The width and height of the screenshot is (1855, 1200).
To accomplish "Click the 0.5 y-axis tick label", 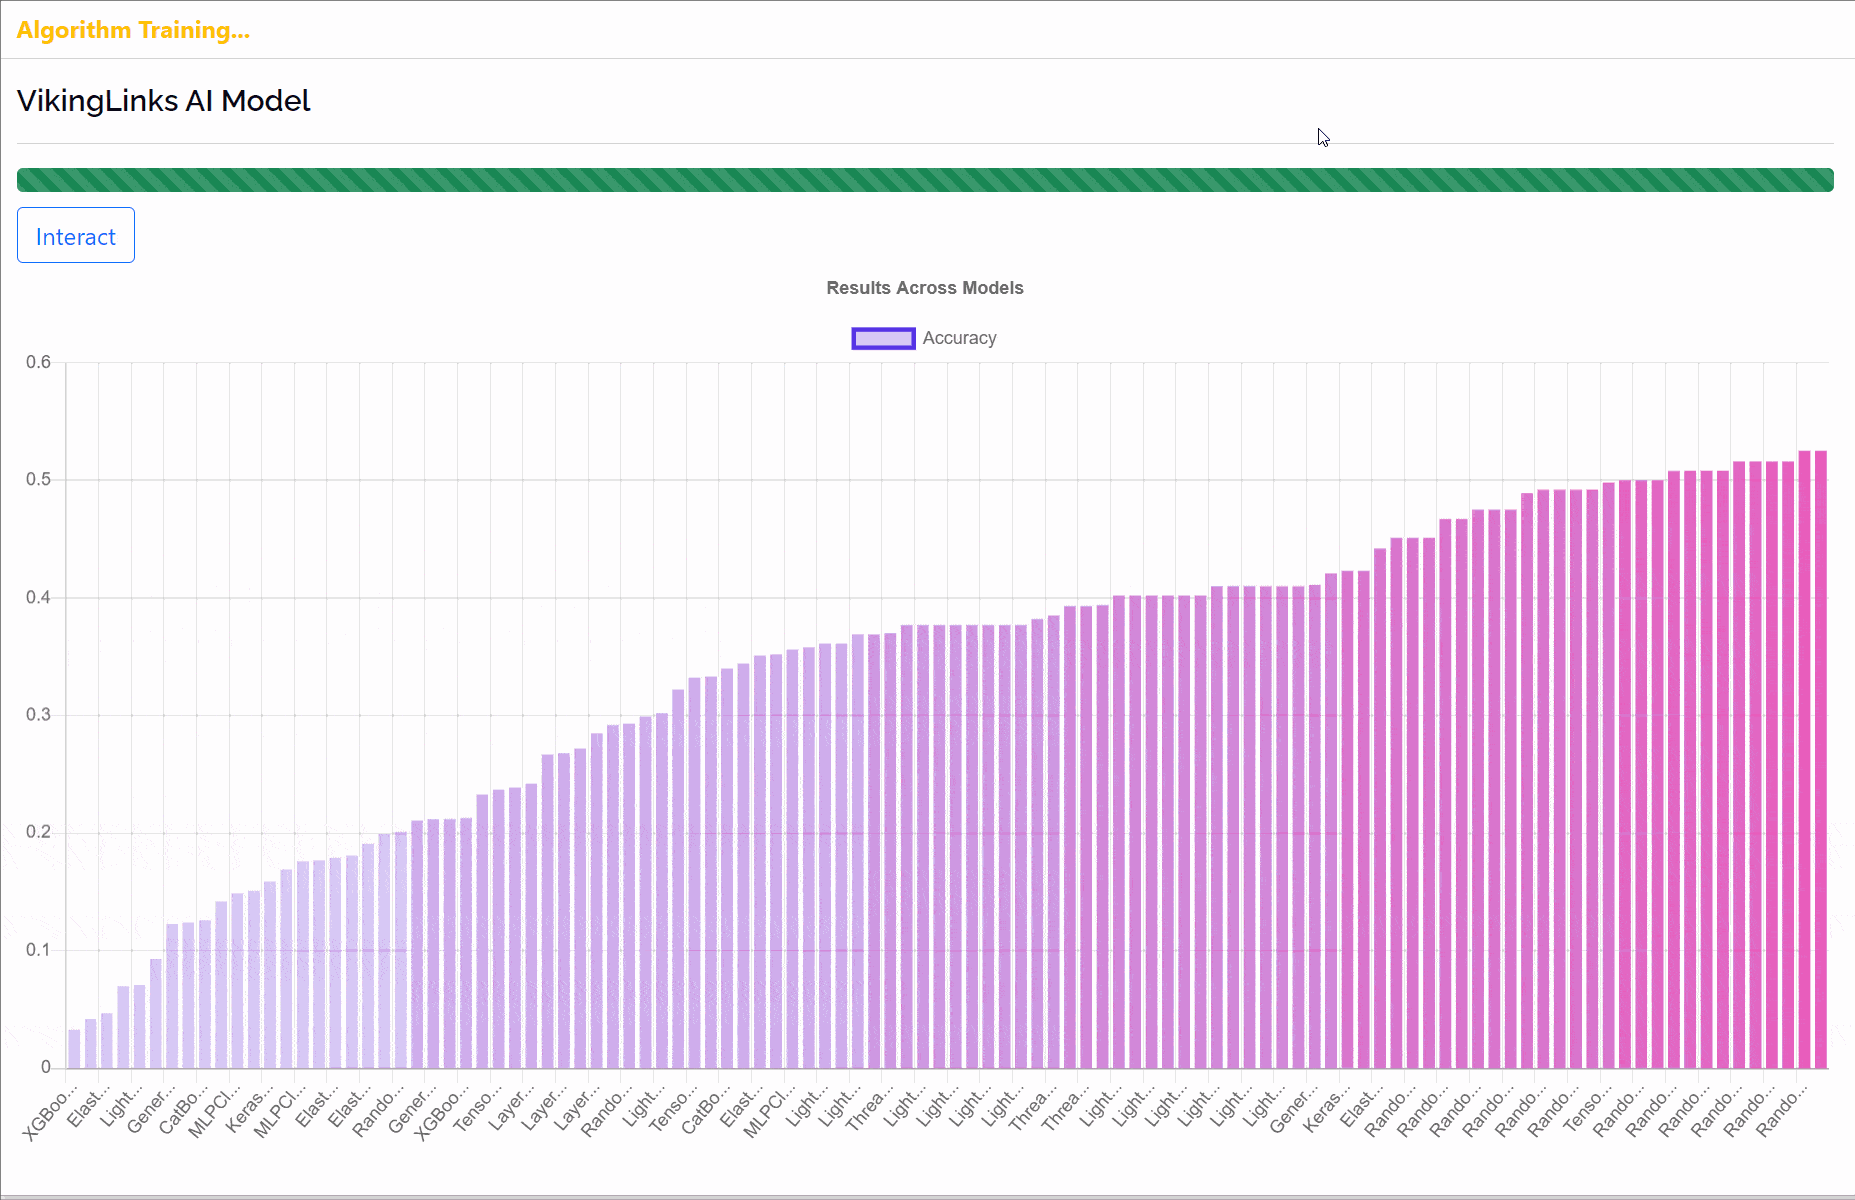I will (x=38, y=480).
